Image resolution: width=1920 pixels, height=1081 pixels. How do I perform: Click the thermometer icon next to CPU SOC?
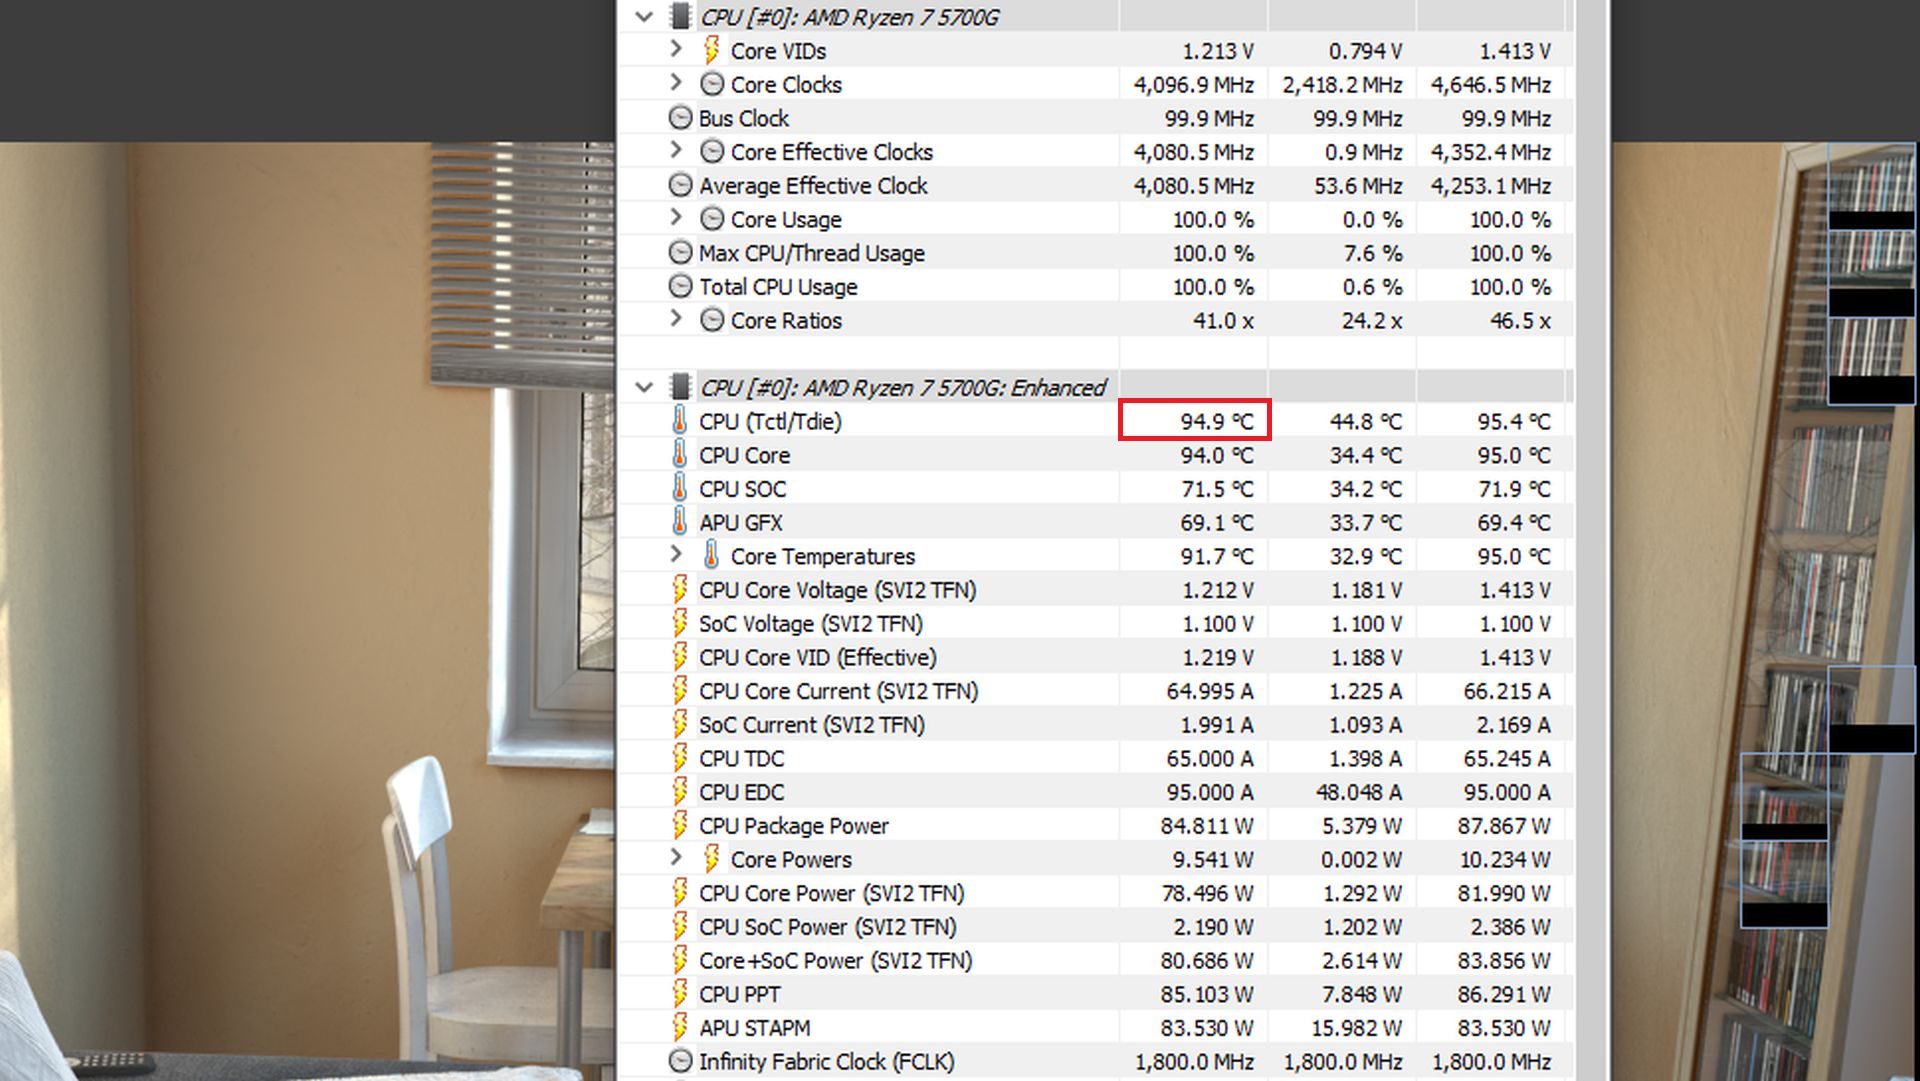(680, 488)
